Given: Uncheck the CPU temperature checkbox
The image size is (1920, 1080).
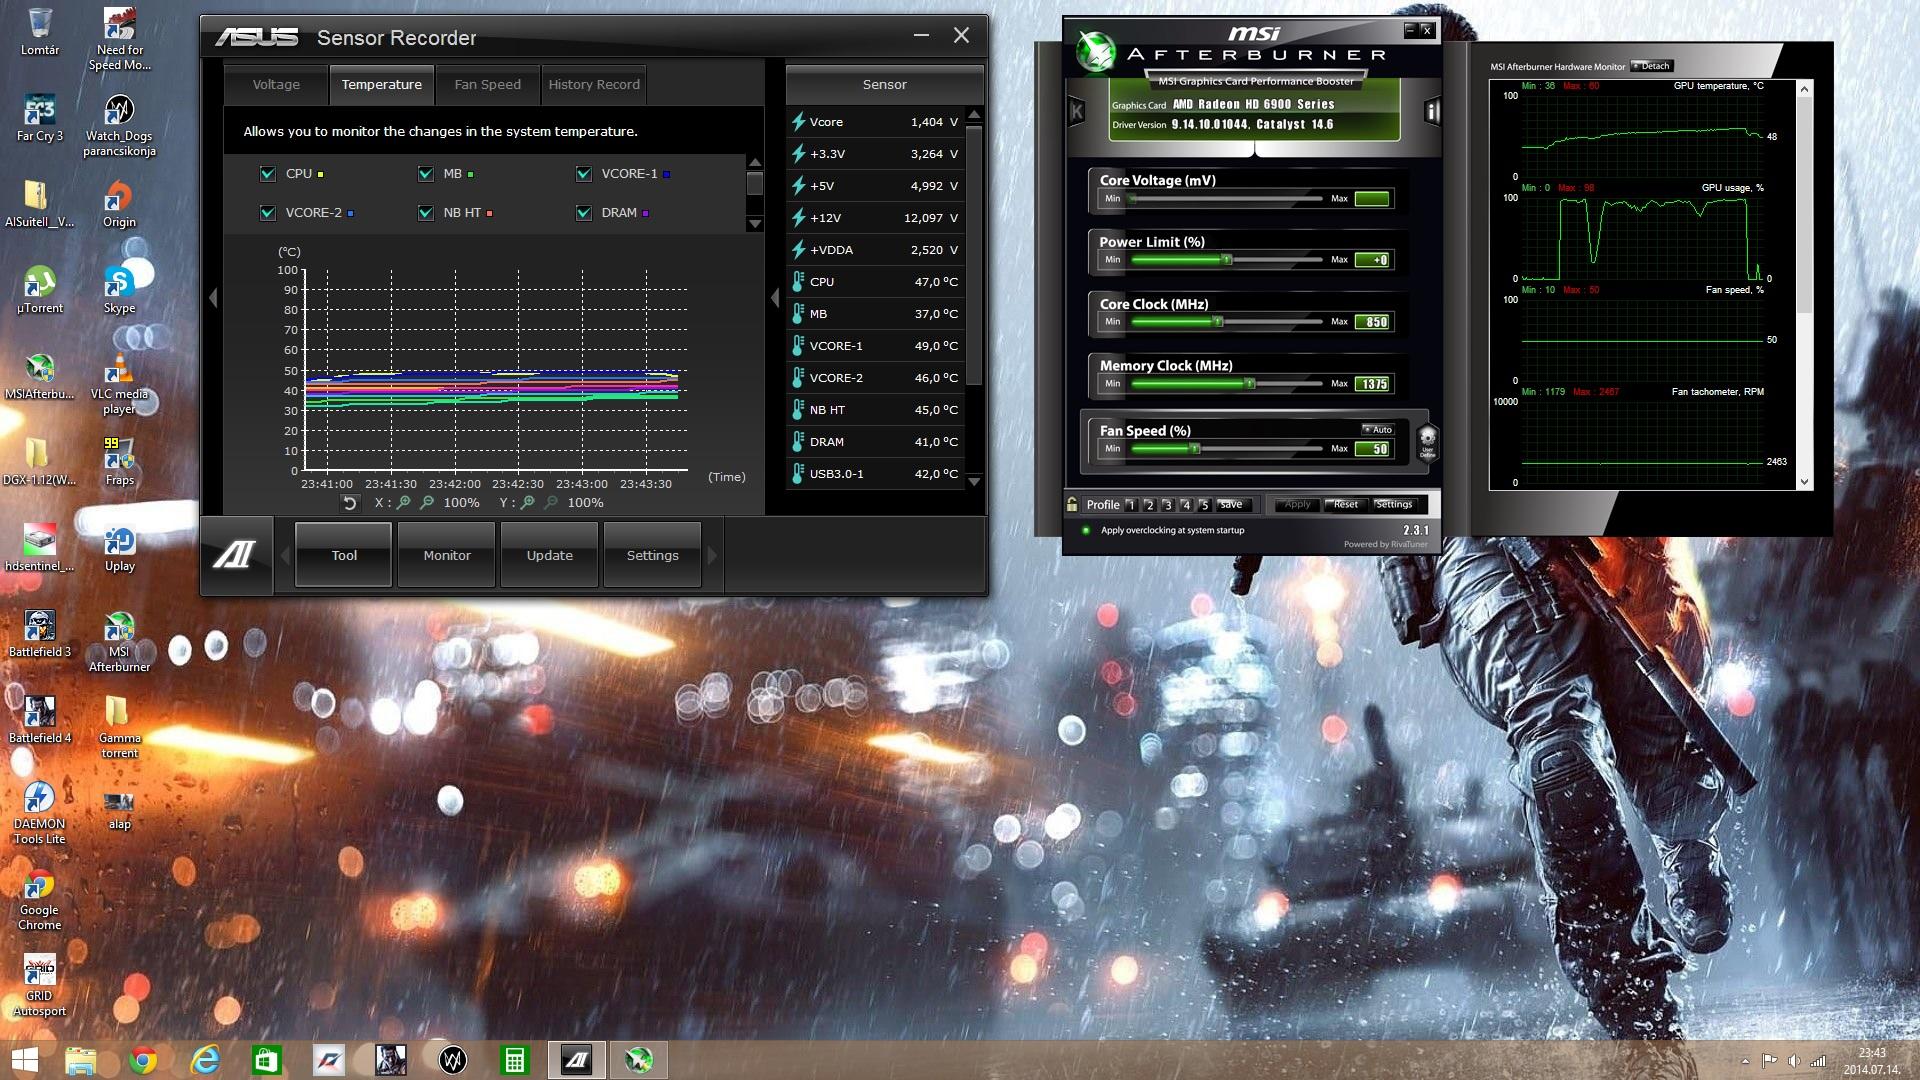Looking at the screenshot, I should tap(267, 174).
